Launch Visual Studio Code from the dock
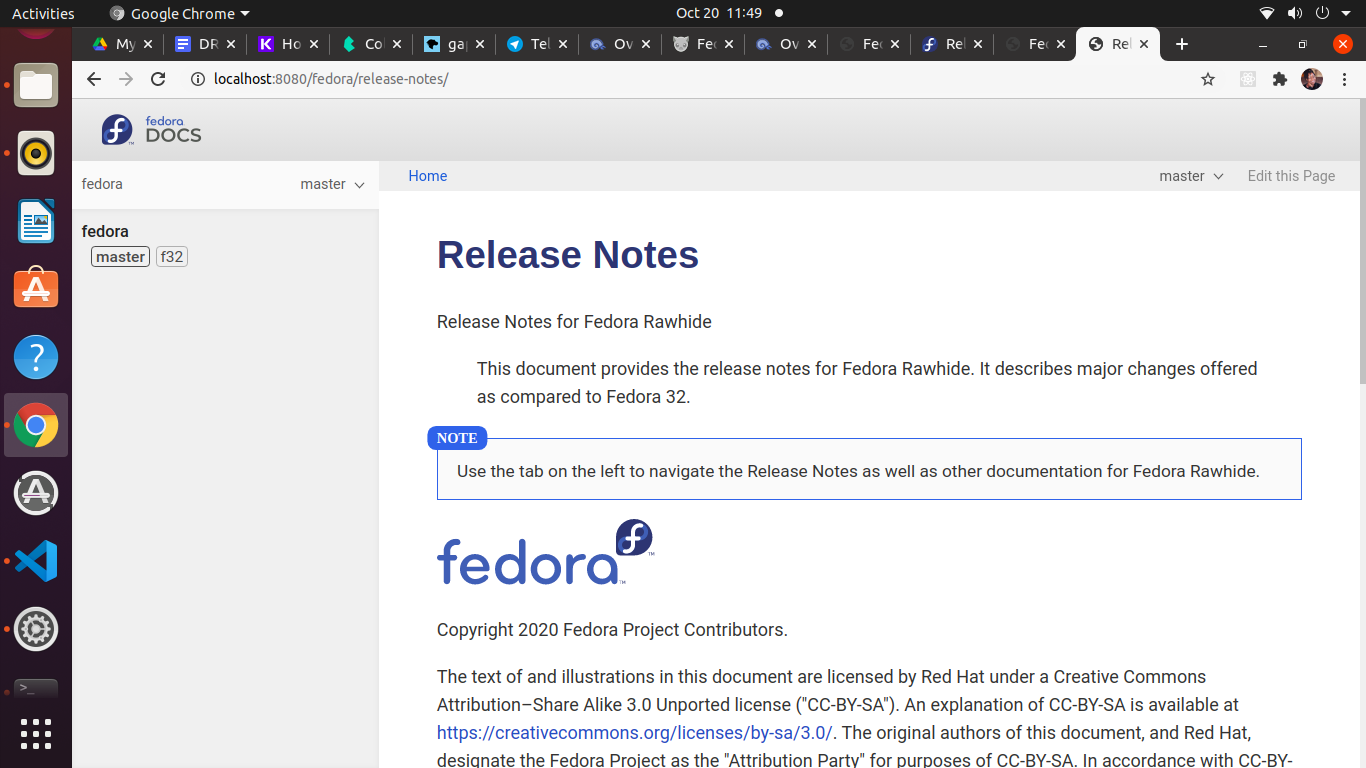 tap(36, 561)
